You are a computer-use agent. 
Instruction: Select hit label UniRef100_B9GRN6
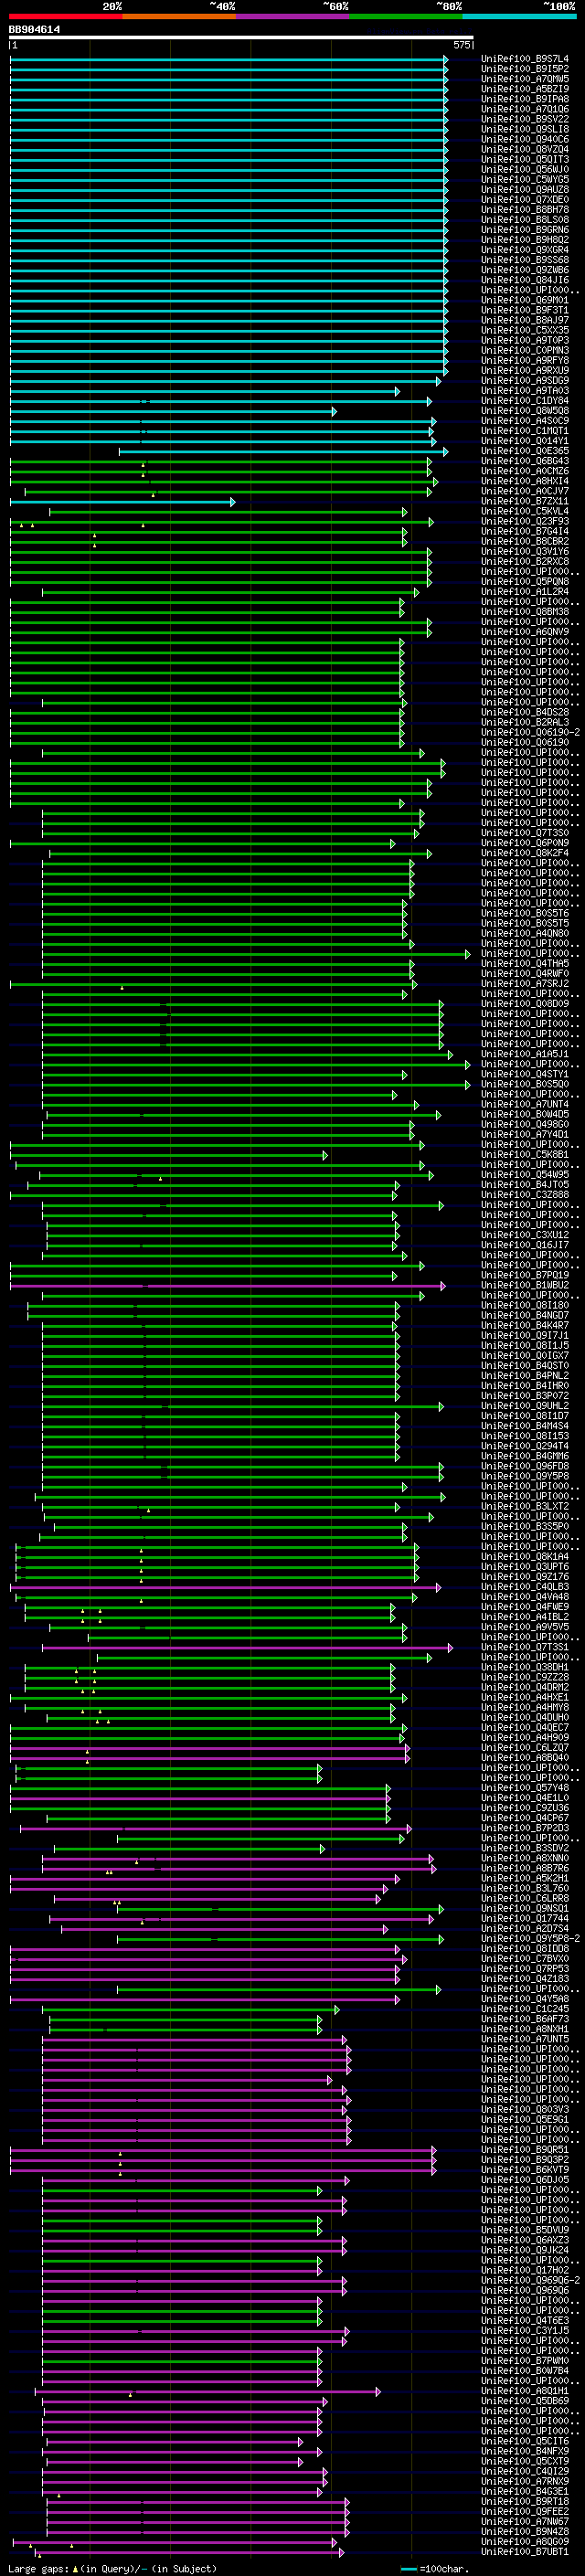[x=524, y=230]
